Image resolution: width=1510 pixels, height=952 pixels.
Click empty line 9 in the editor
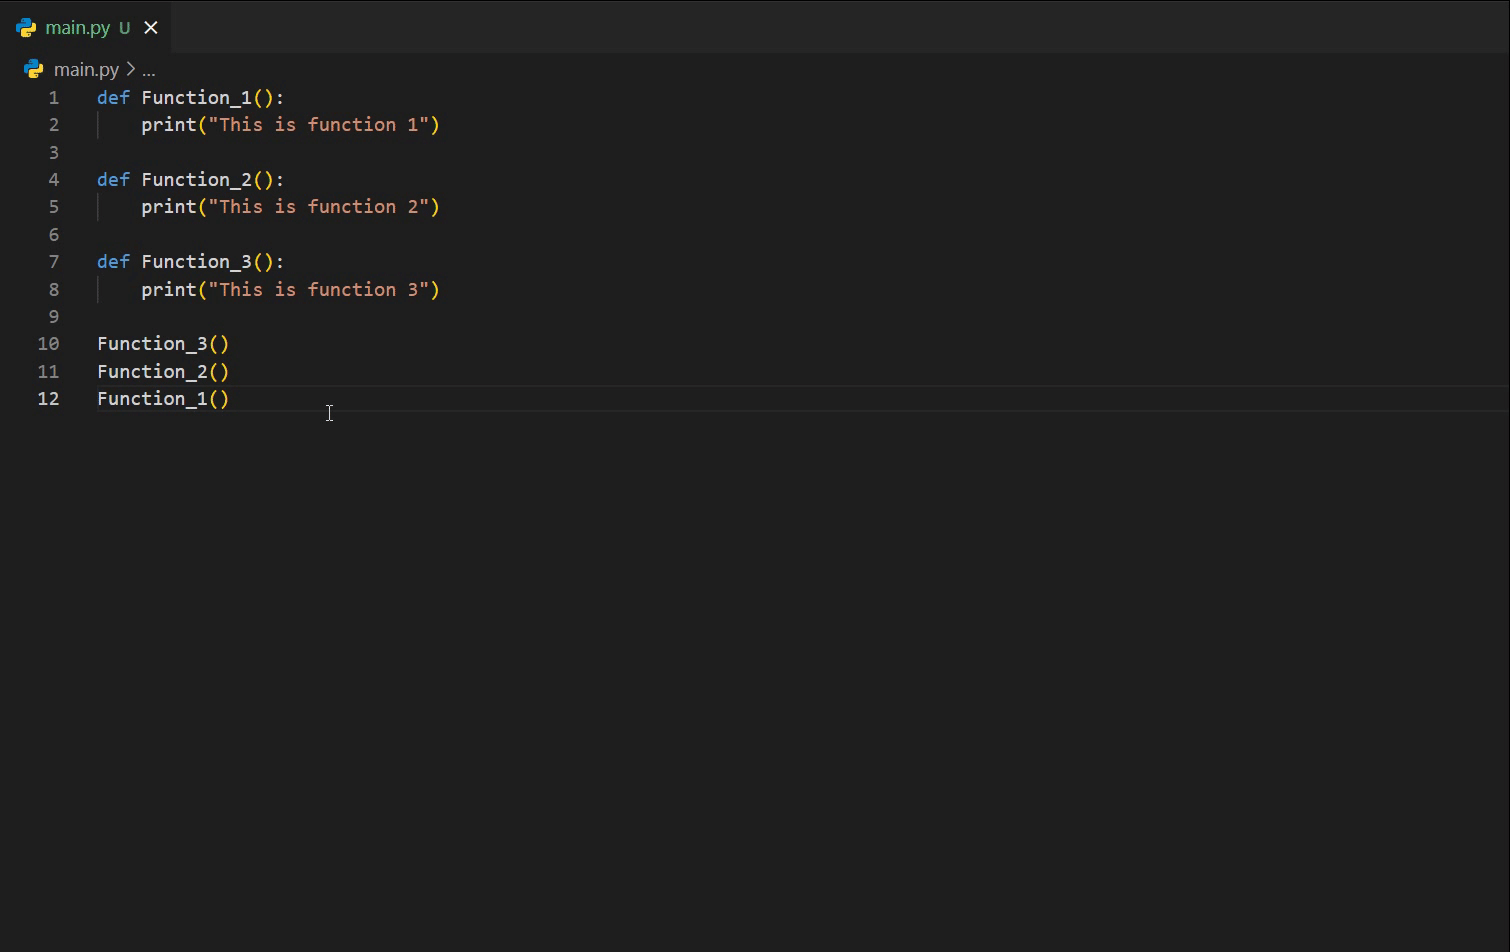point(803,317)
